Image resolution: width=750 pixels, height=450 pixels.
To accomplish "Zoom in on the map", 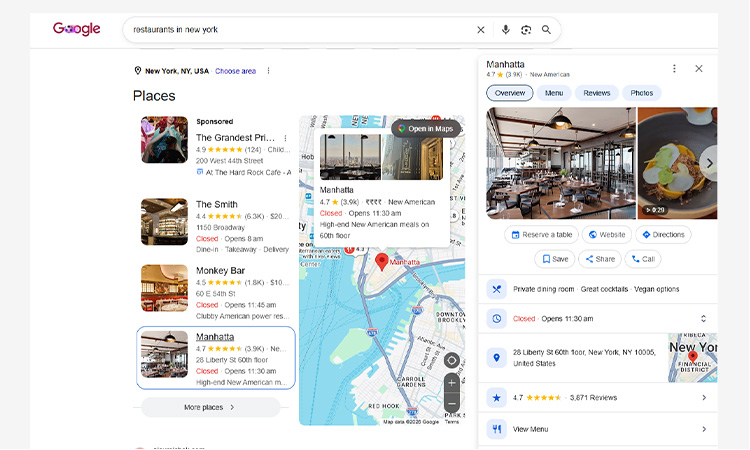I will point(452,383).
